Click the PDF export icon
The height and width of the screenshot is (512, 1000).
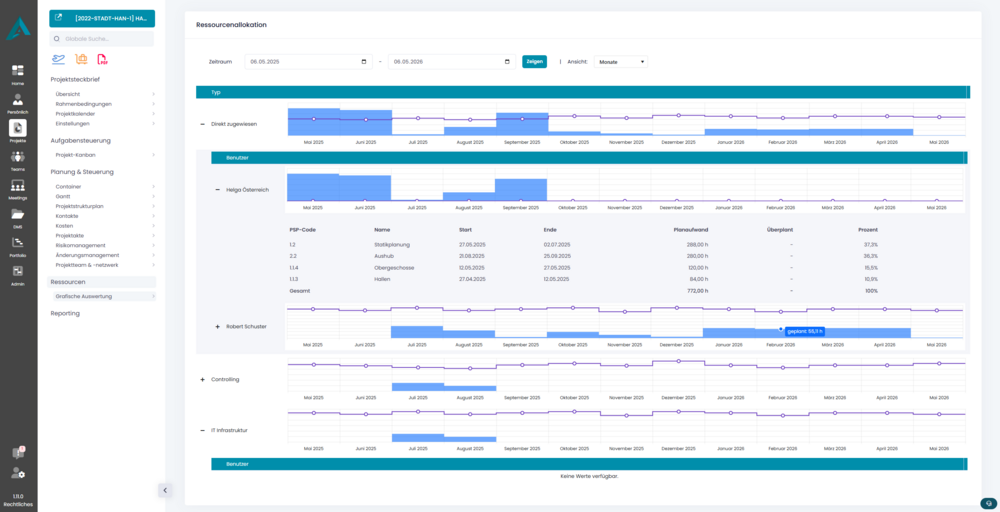pos(102,59)
